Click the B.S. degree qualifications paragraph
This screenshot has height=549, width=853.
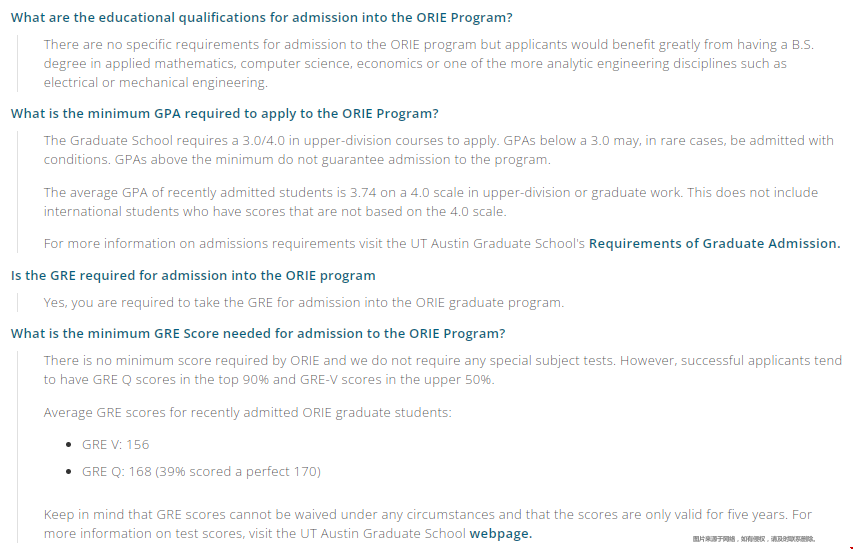click(x=429, y=63)
